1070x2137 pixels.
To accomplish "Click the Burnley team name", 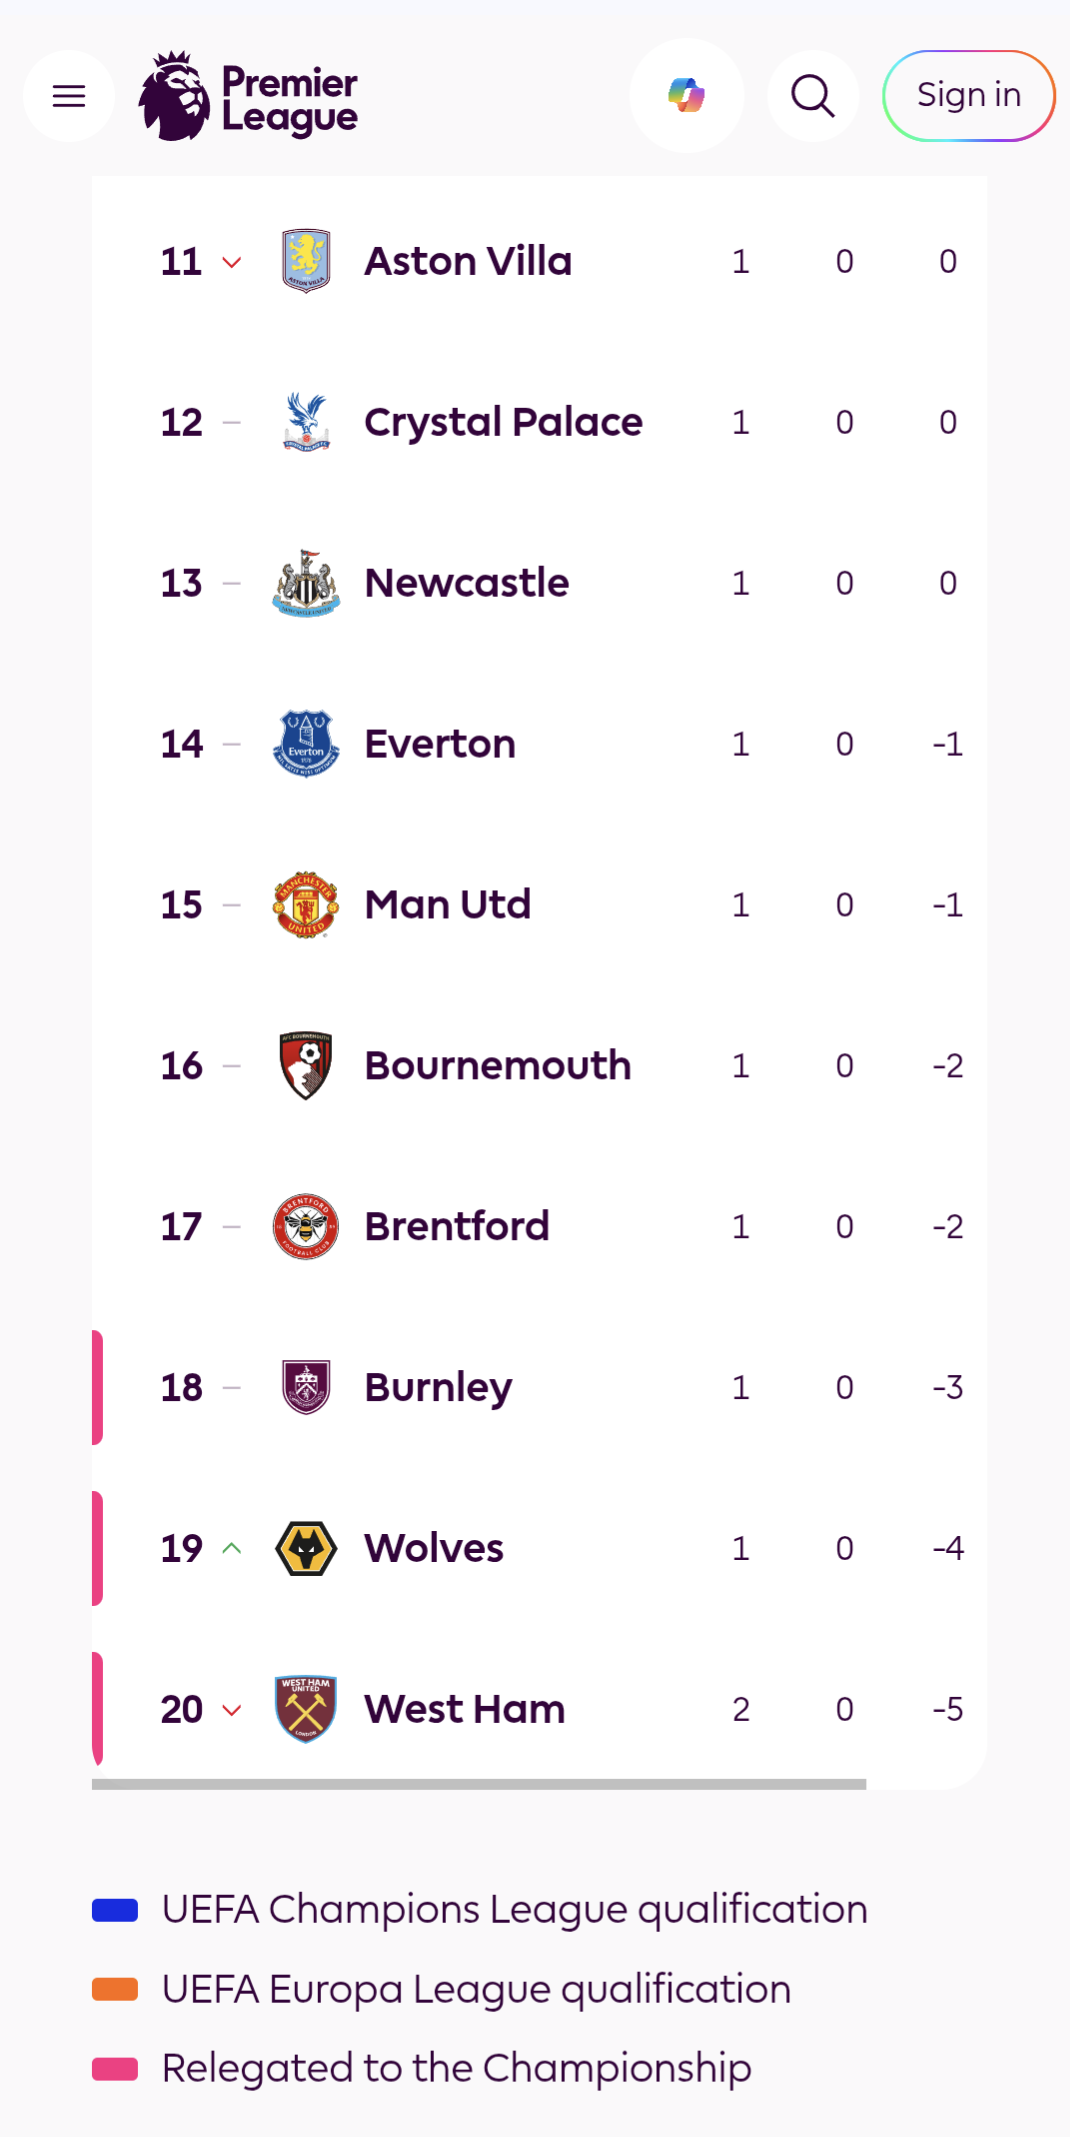I will (x=438, y=1388).
